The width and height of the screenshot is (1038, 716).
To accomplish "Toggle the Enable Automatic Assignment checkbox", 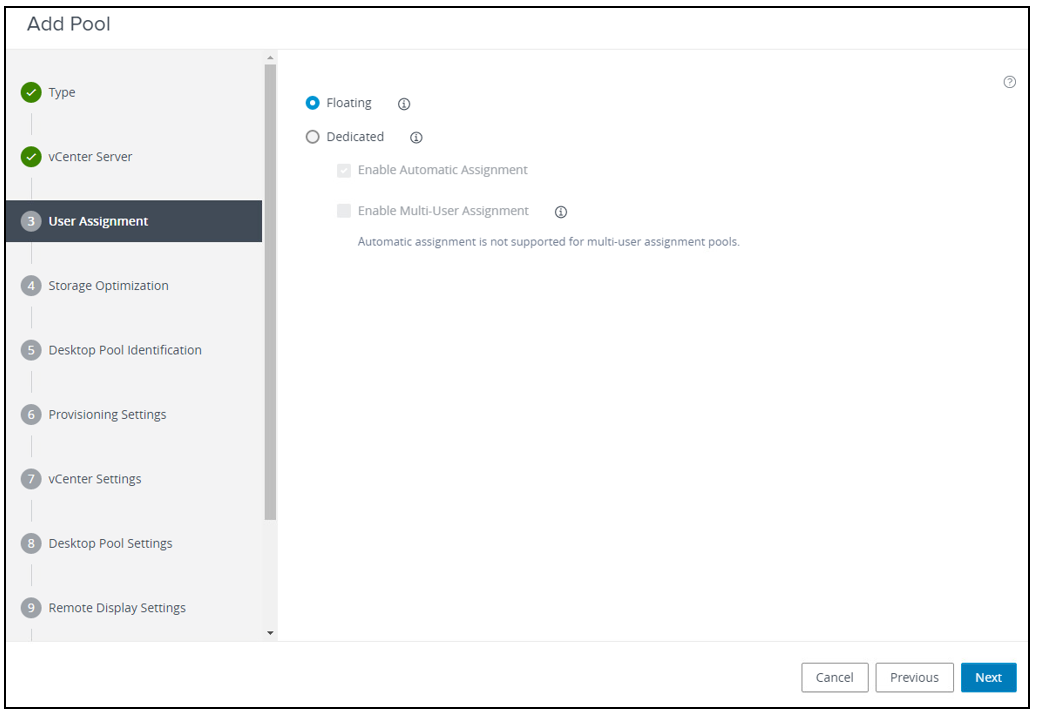I will (x=344, y=170).
